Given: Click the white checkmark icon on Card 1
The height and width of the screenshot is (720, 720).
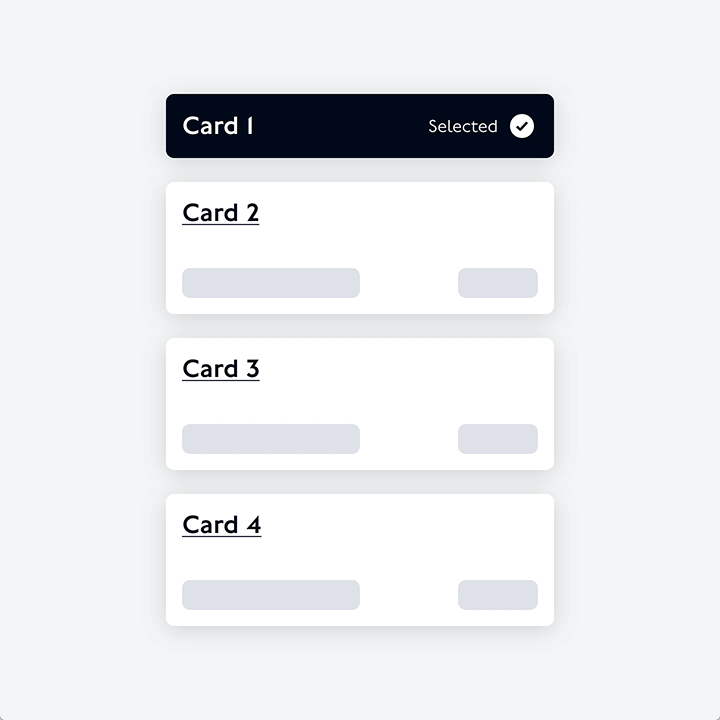Looking at the screenshot, I should pyautogui.click(x=522, y=126).
